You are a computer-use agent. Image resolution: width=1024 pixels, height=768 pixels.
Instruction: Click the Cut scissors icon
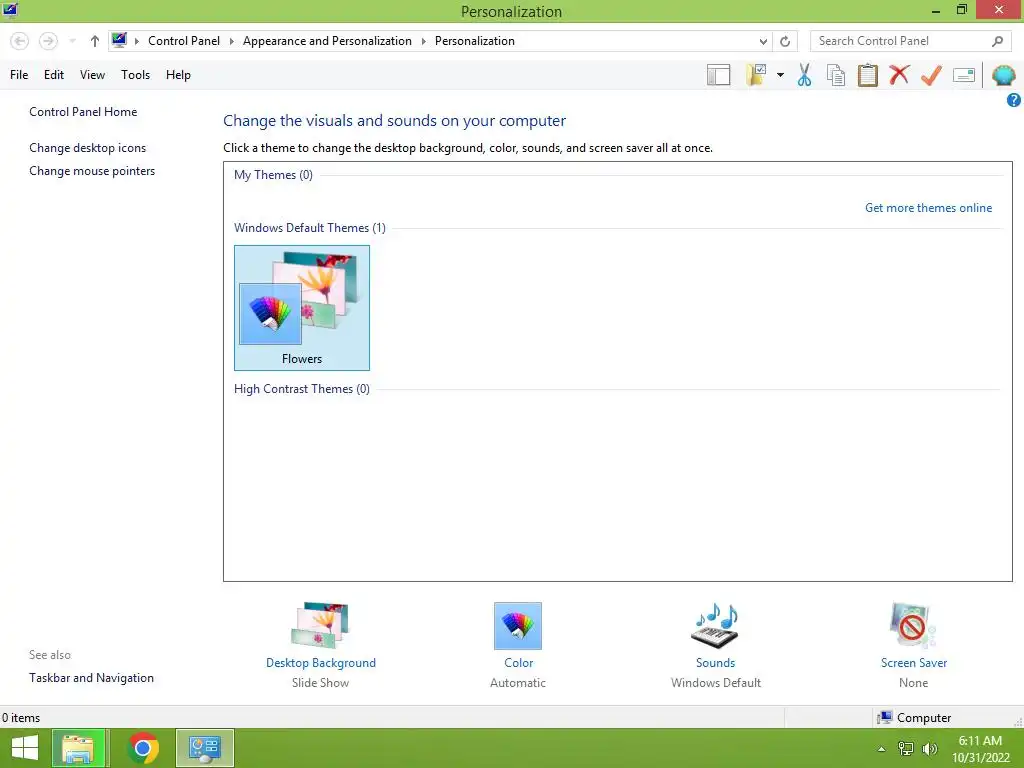click(804, 75)
